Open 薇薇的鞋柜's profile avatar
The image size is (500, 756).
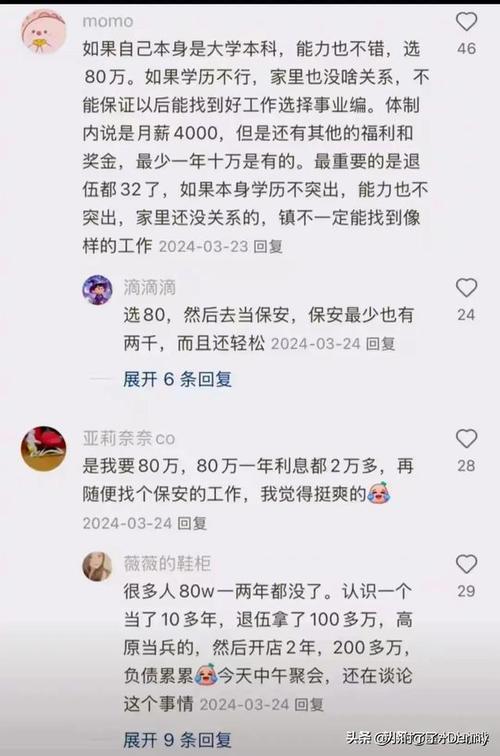click(x=97, y=567)
